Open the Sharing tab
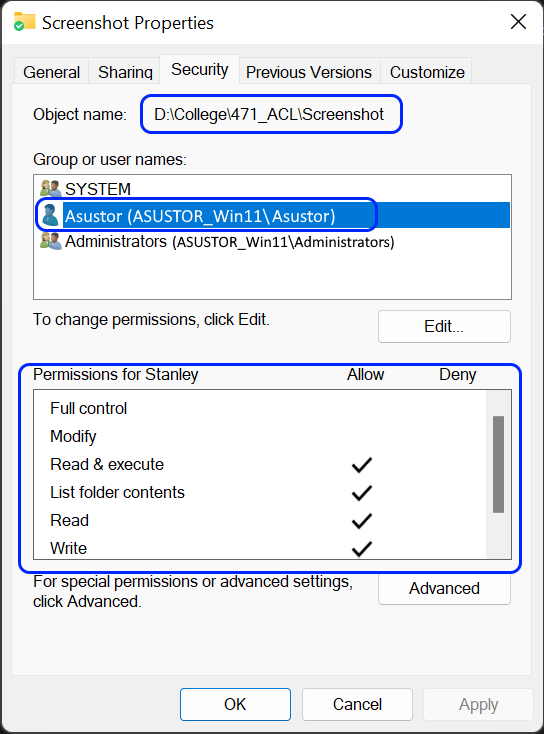The height and width of the screenshot is (734, 544). pyautogui.click(x=125, y=72)
